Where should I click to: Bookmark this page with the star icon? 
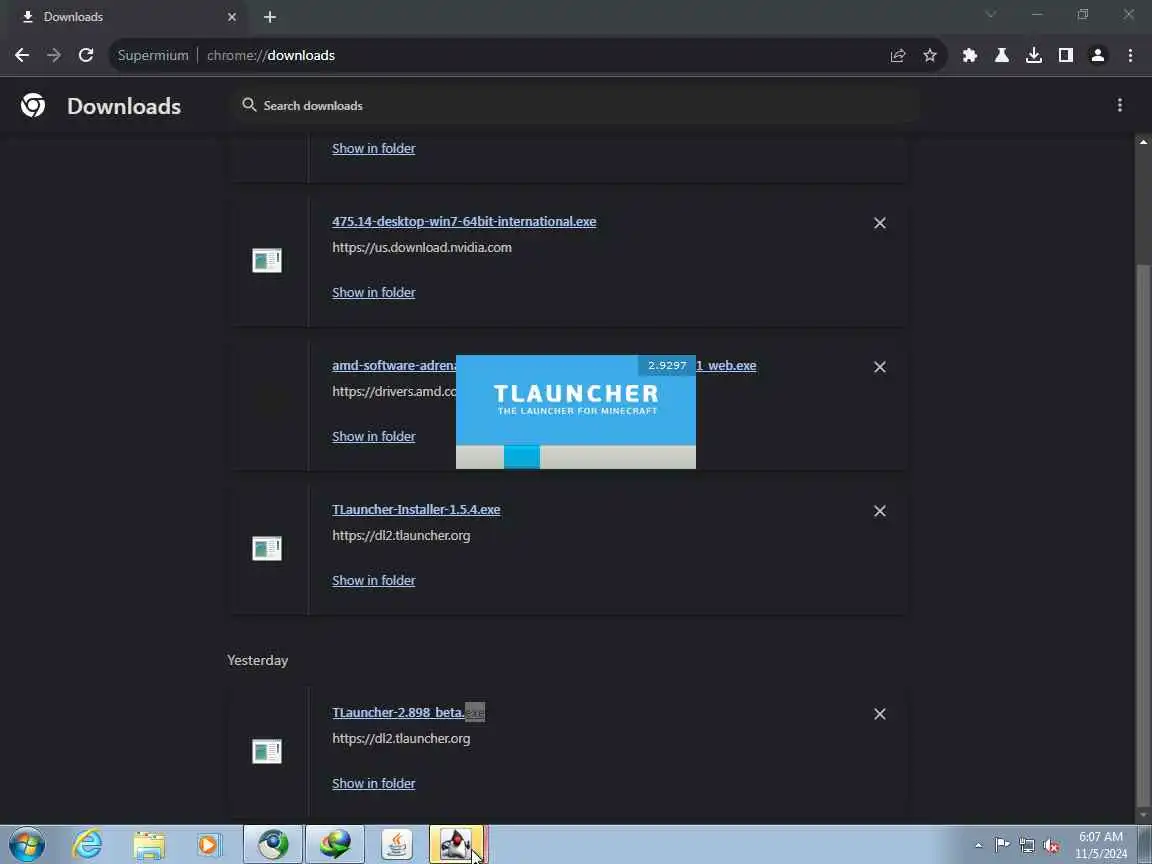coord(930,55)
